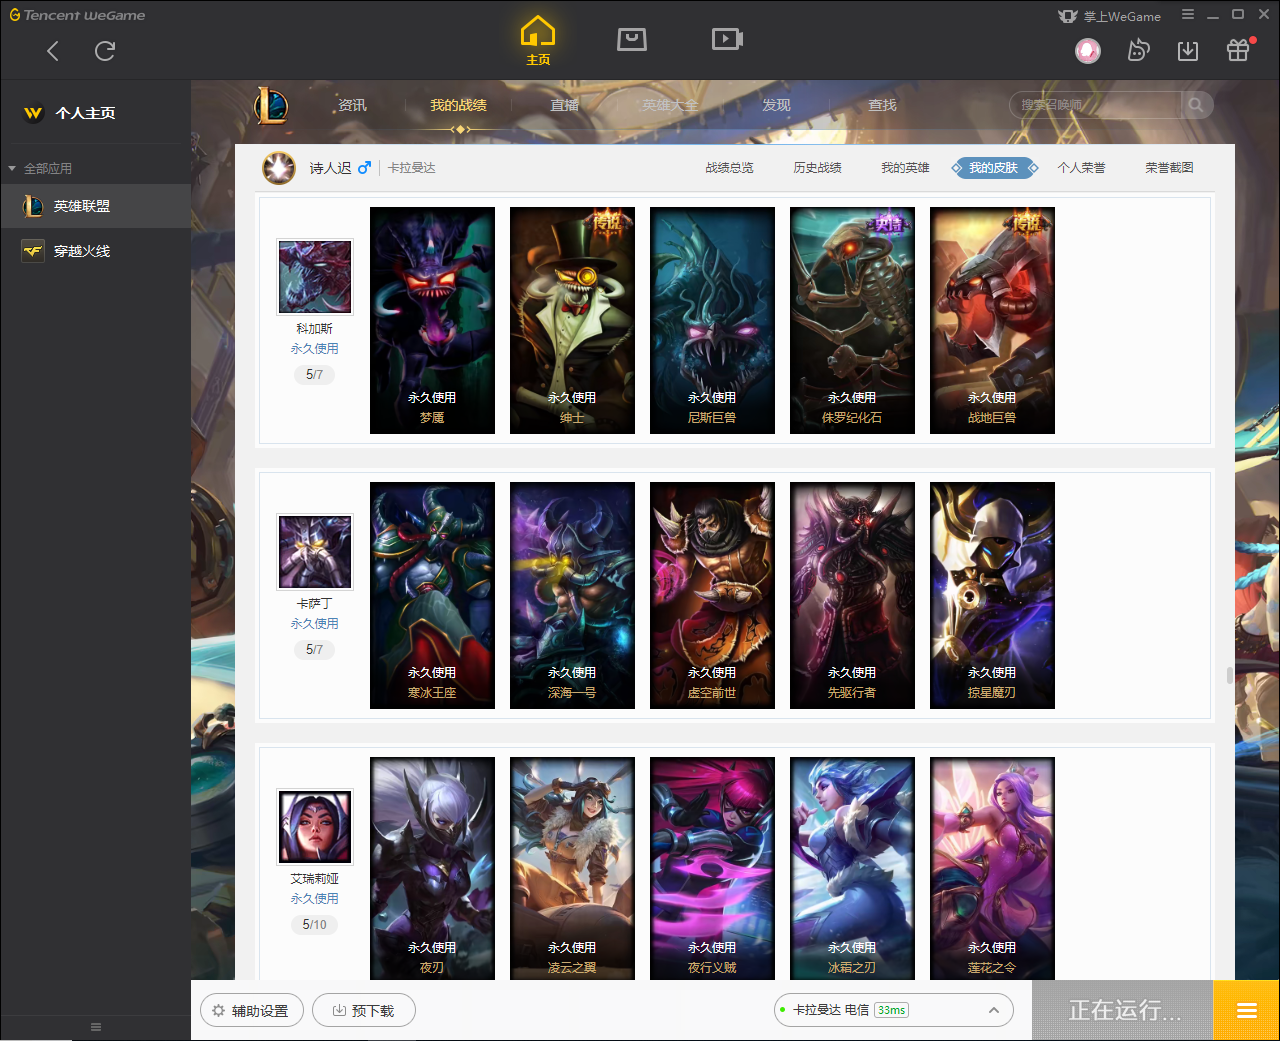Select 英雄联盟 in the sidebar
1280x1041 pixels.
pyautogui.click(x=95, y=206)
